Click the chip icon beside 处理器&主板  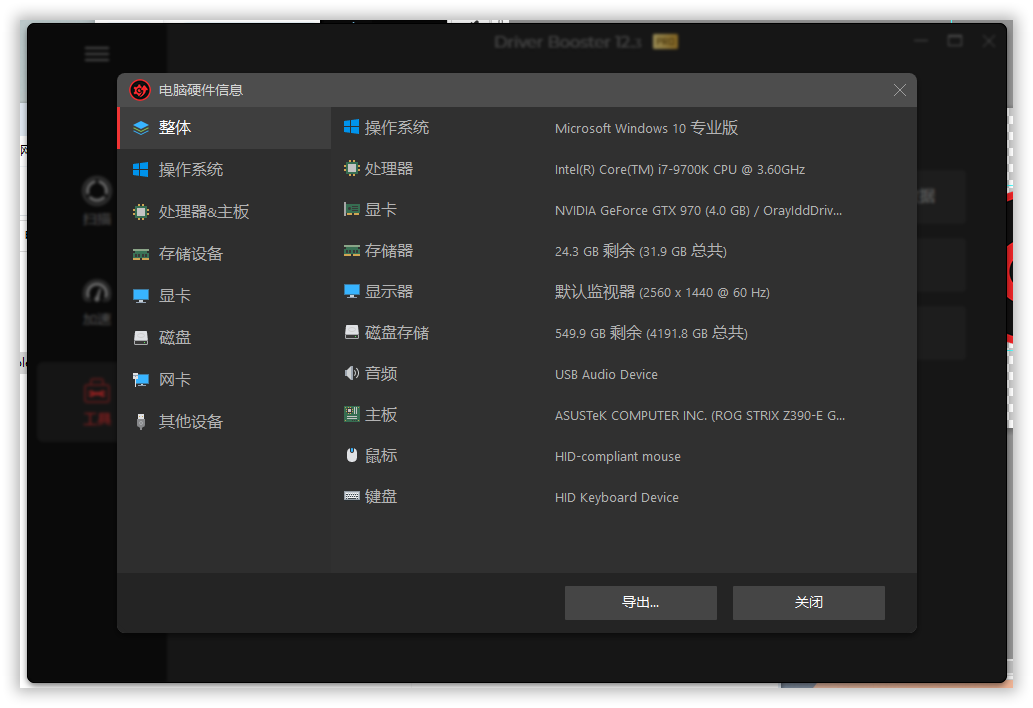click(x=141, y=211)
